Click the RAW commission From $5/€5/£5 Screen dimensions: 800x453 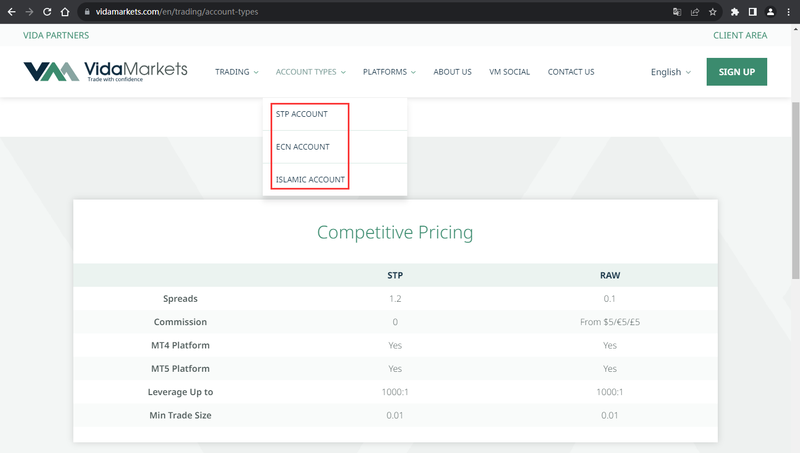point(610,322)
